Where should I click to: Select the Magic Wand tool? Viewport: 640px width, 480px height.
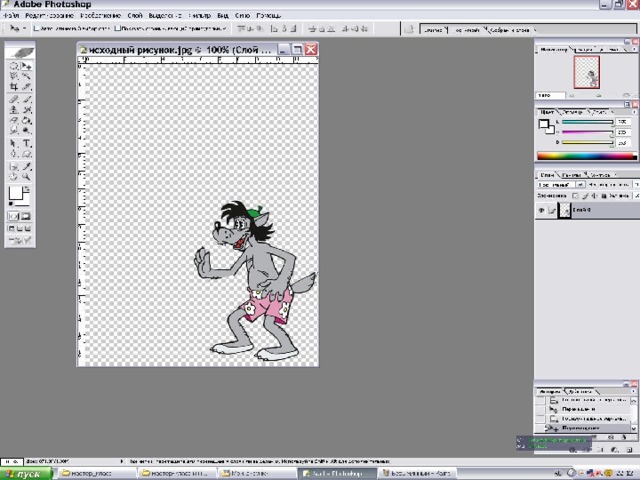coord(27,76)
